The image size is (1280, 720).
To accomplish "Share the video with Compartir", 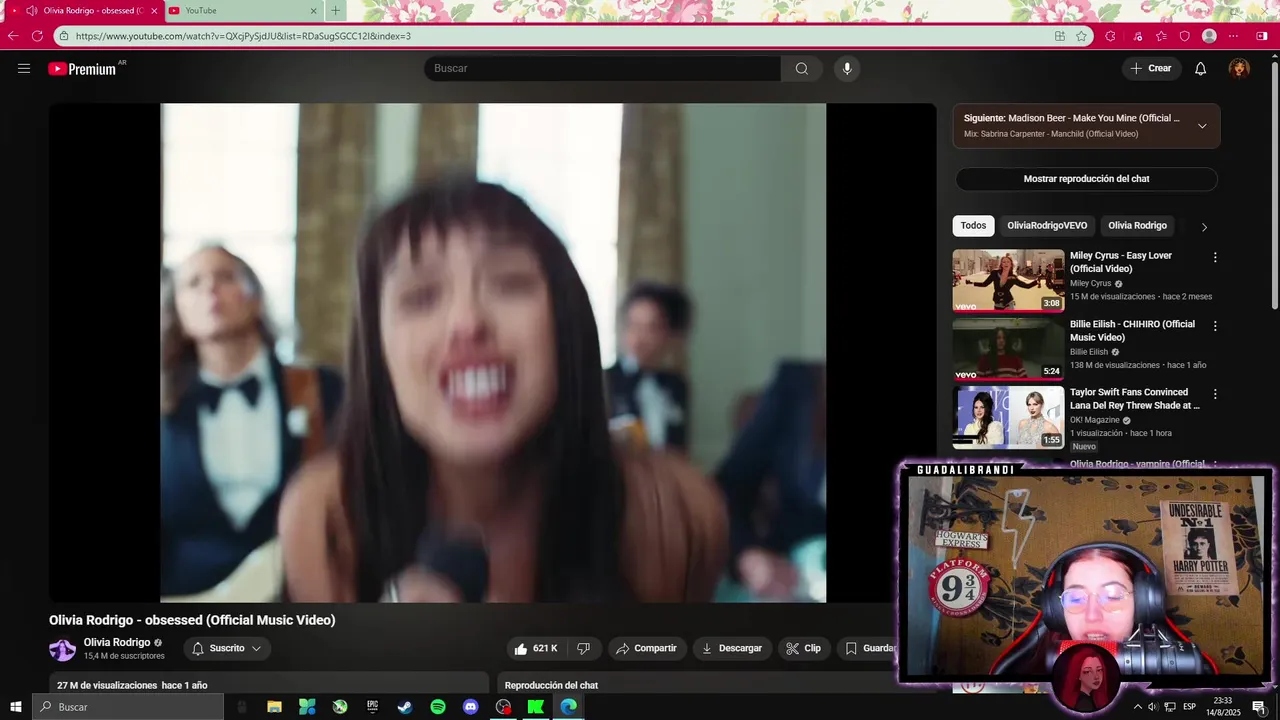I will (647, 648).
